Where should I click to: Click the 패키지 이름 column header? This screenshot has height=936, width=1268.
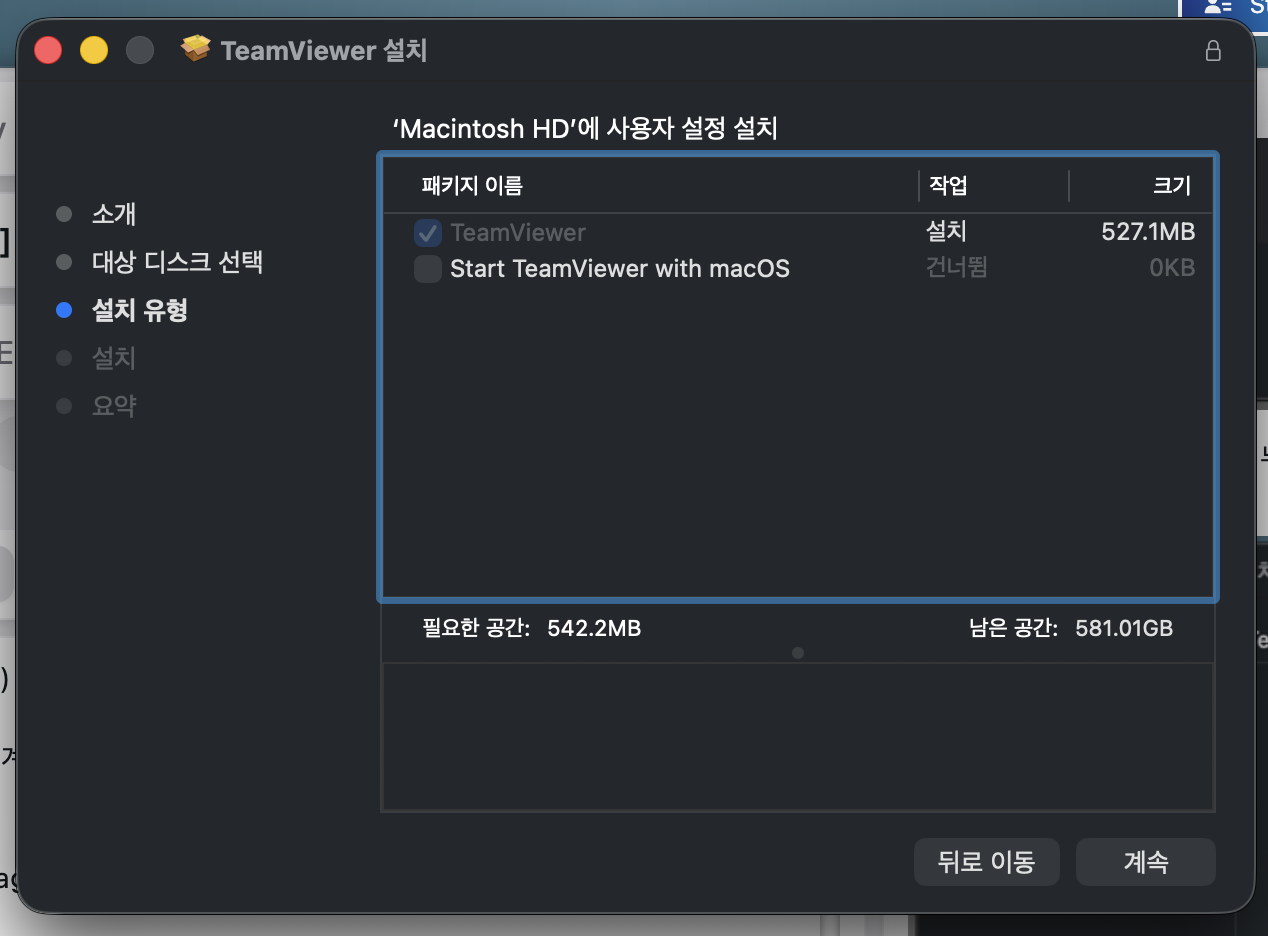472,185
